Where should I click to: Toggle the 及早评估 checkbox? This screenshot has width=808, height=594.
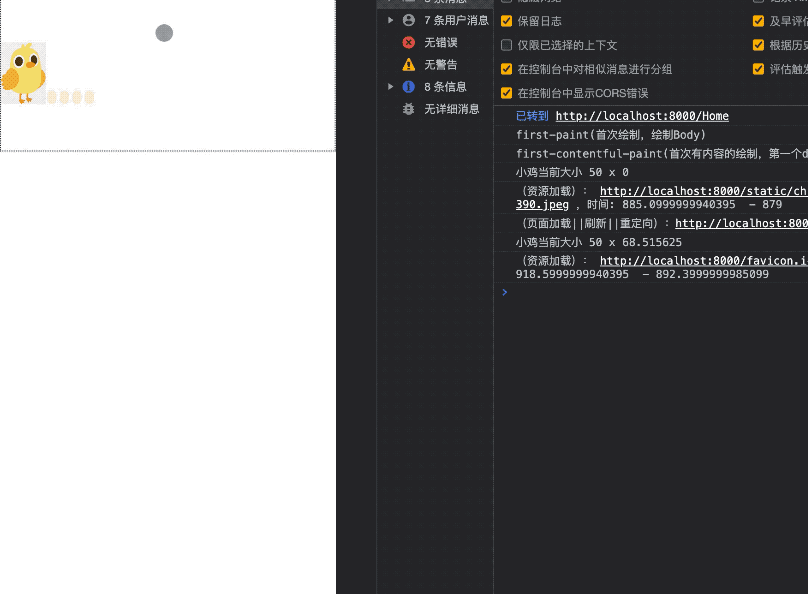[759, 21]
